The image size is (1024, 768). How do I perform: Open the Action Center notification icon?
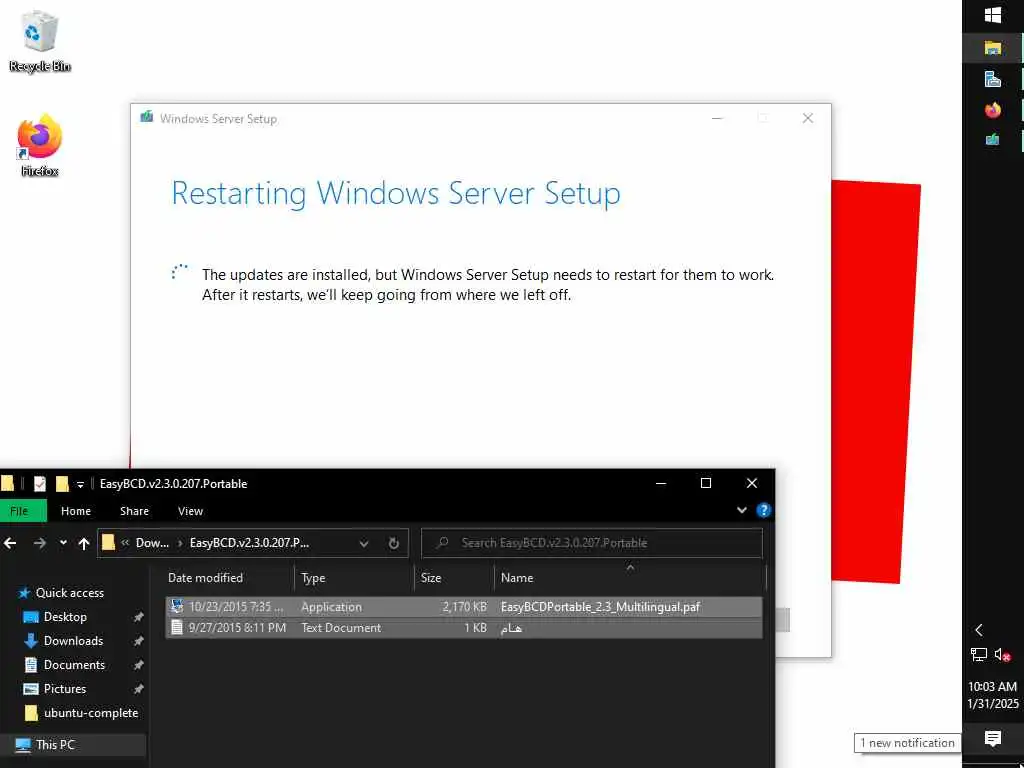click(x=993, y=739)
